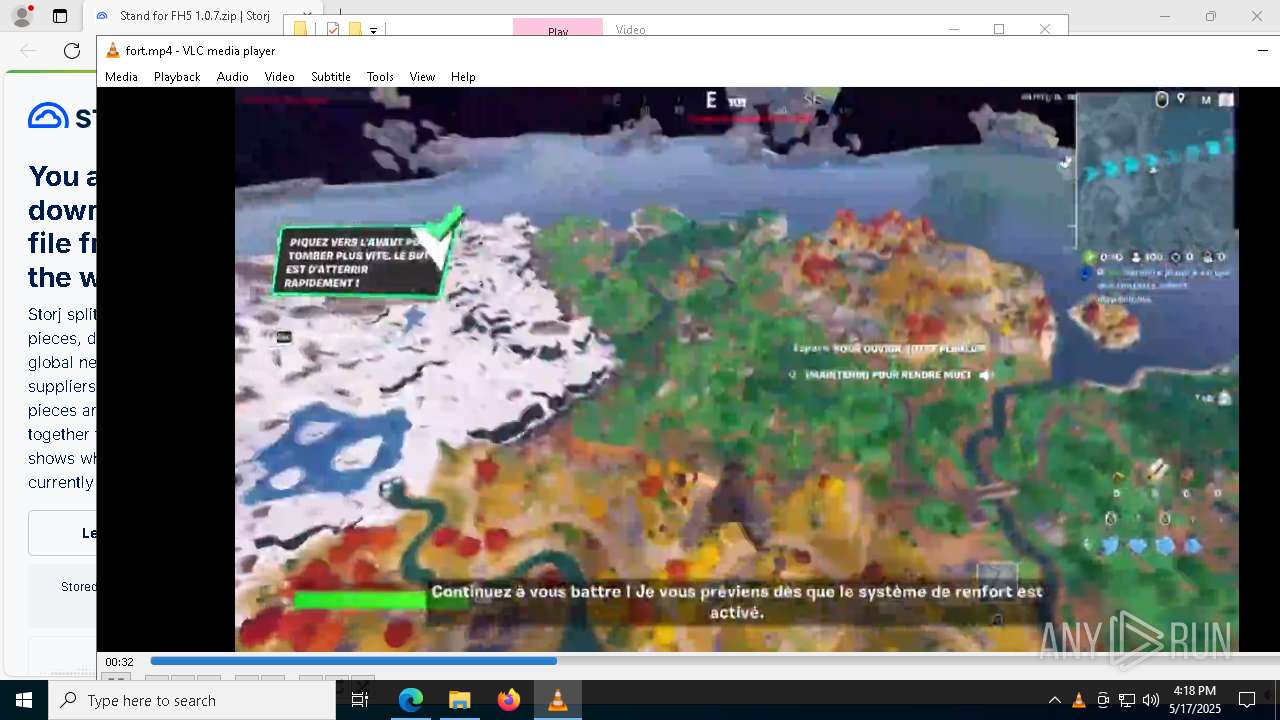
Task: Show hidden system tray icons
Action: tap(1054, 700)
